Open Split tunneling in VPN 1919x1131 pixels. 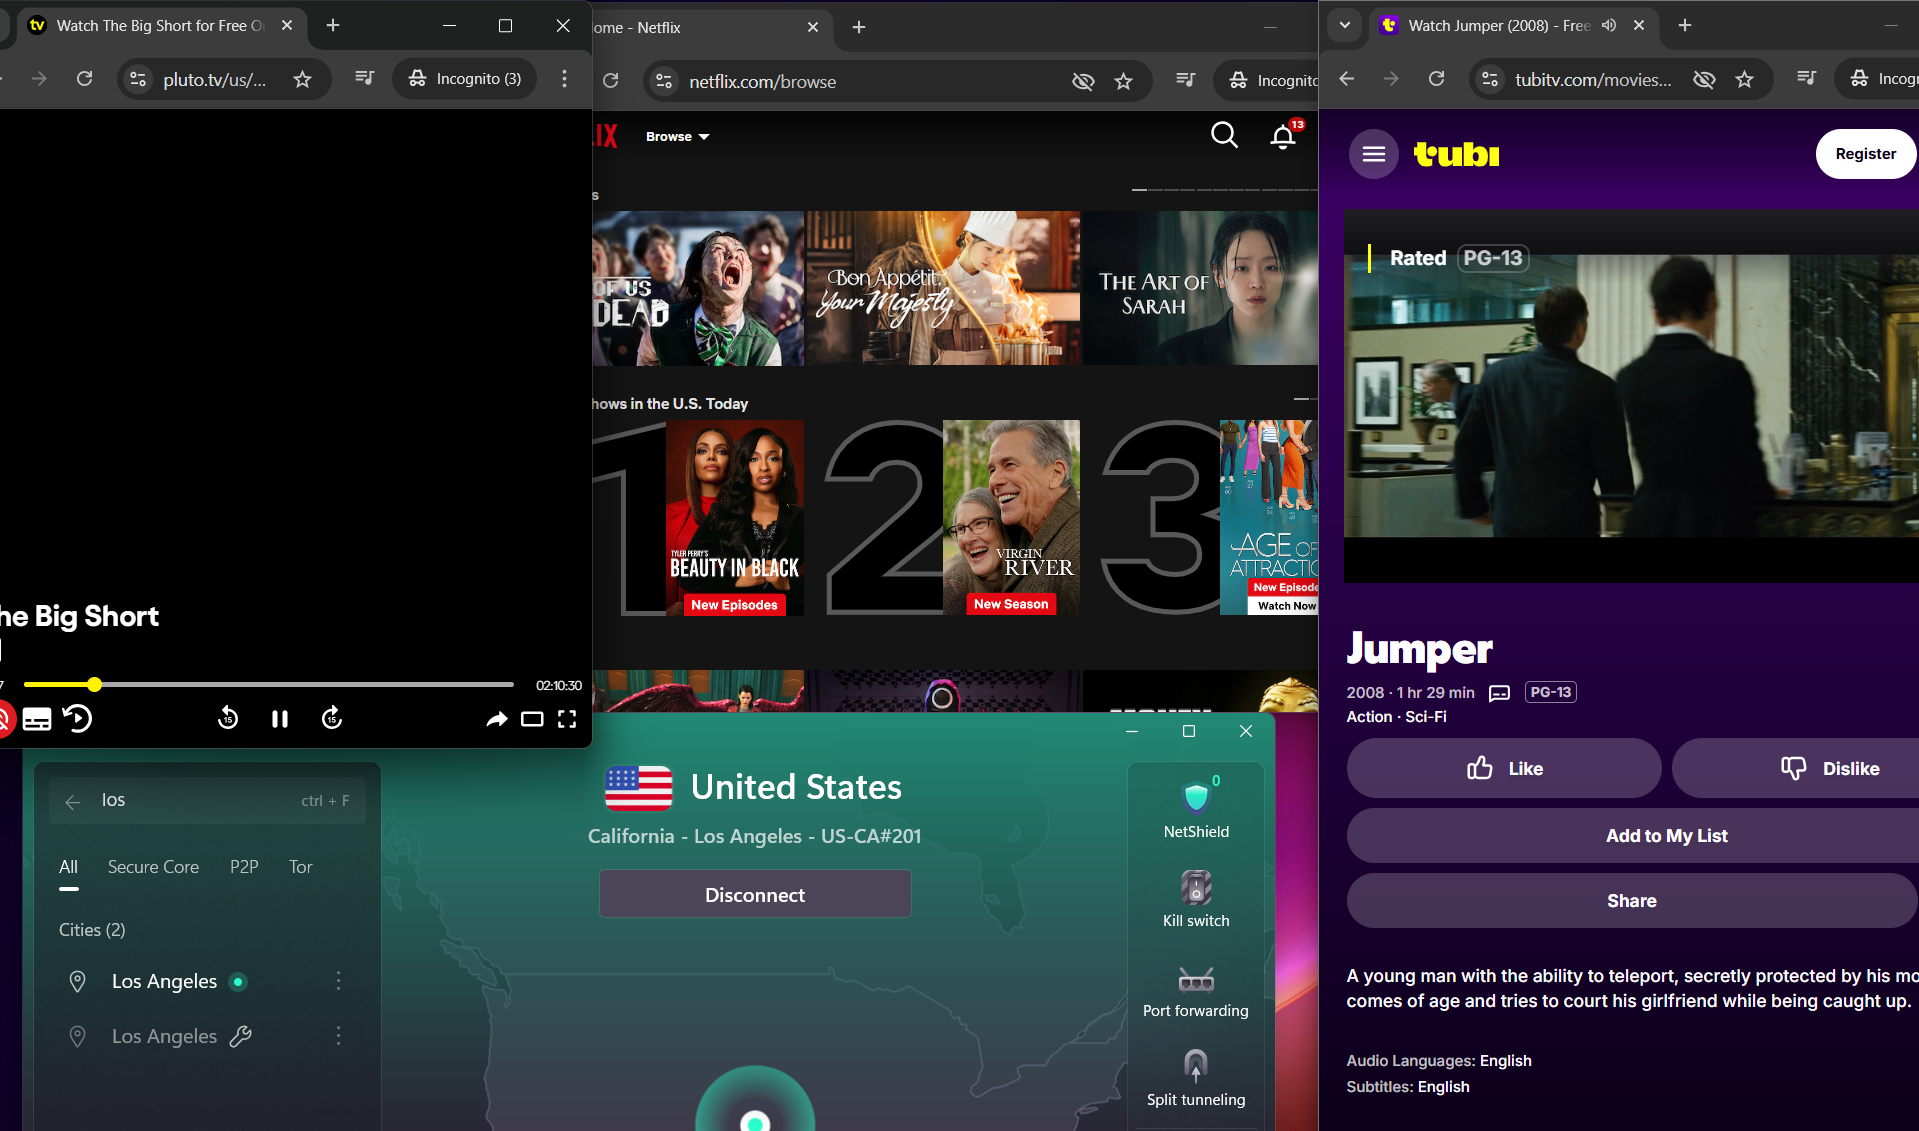tap(1196, 1078)
